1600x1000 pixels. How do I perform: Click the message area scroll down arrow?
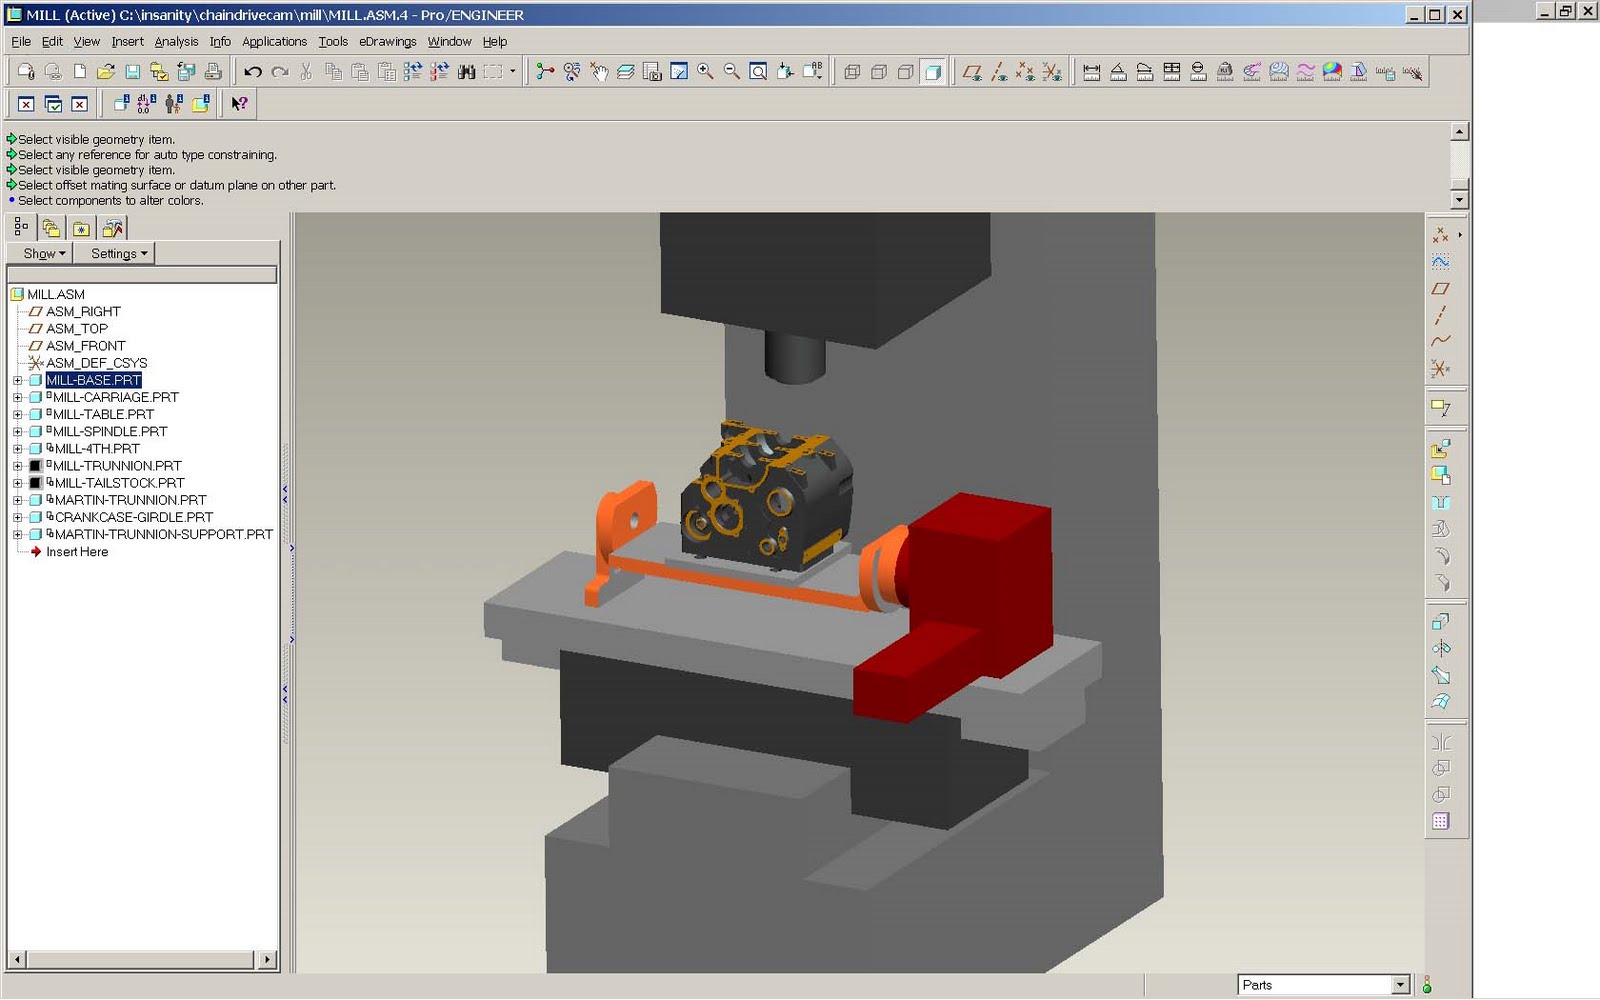pyautogui.click(x=1460, y=200)
